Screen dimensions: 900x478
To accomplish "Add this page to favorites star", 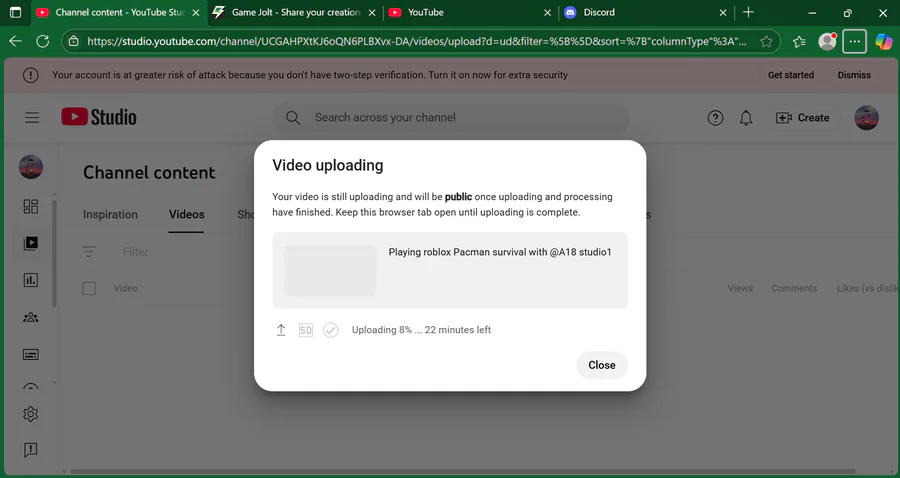I will click(766, 41).
